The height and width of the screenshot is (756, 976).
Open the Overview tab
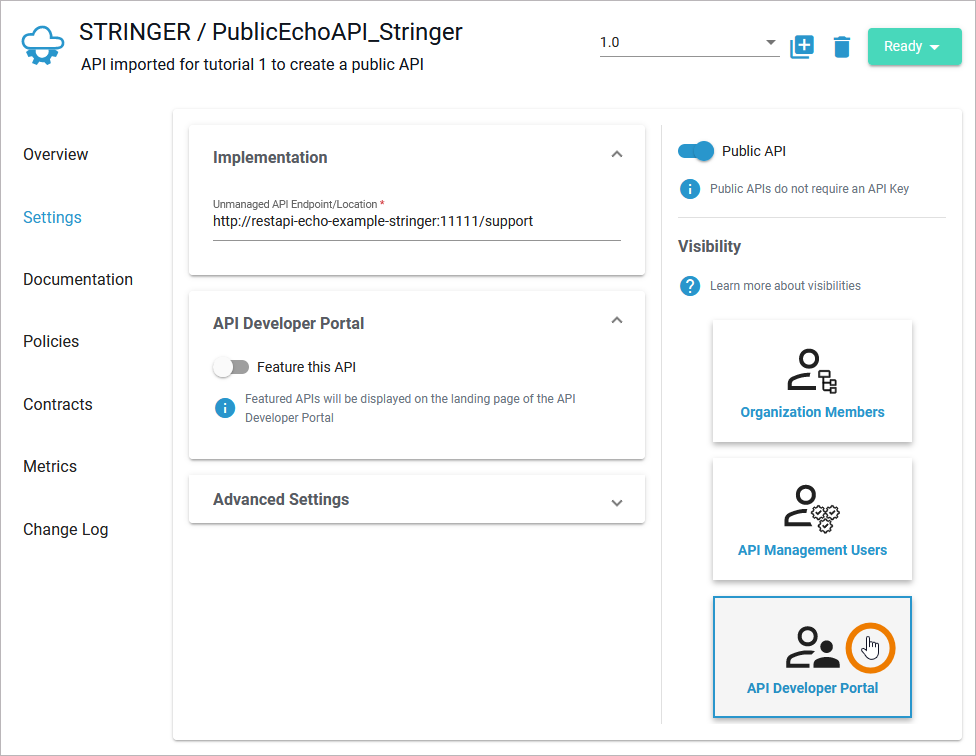[x=56, y=155]
